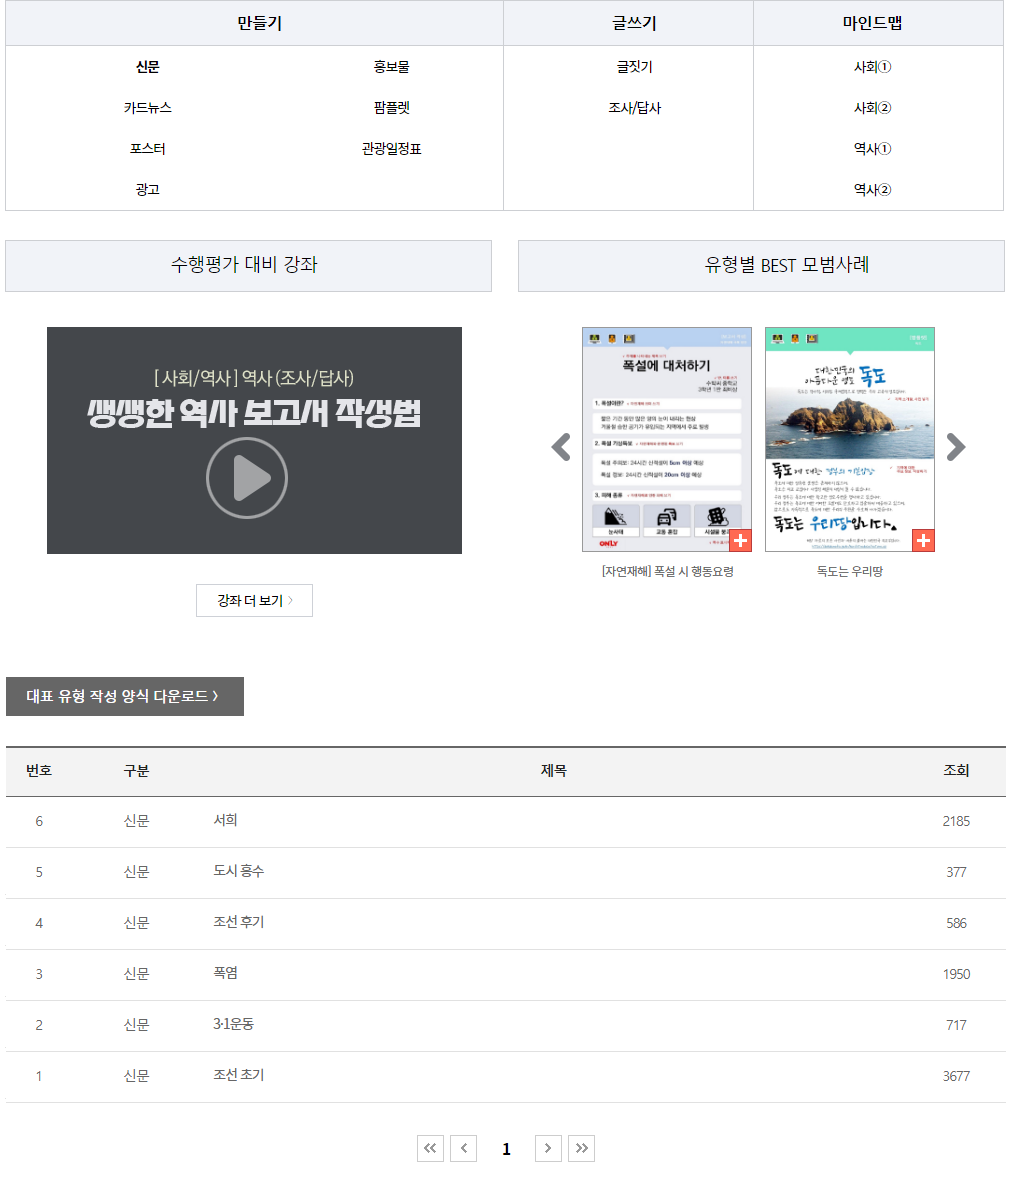The image size is (1011, 1198).
Task: Open 사회② mind map
Action: (x=873, y=108)
